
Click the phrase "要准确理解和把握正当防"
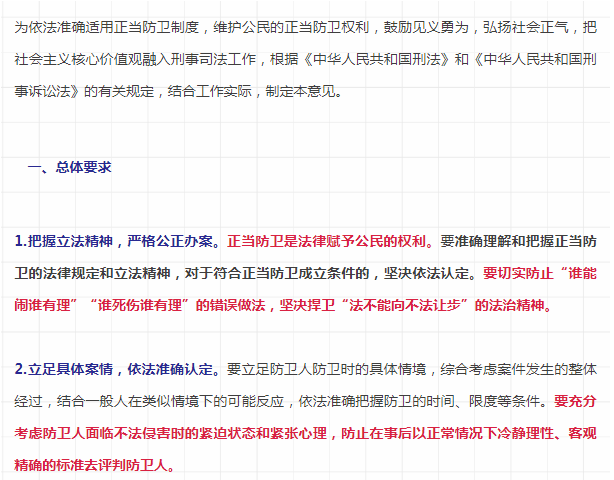518,241
